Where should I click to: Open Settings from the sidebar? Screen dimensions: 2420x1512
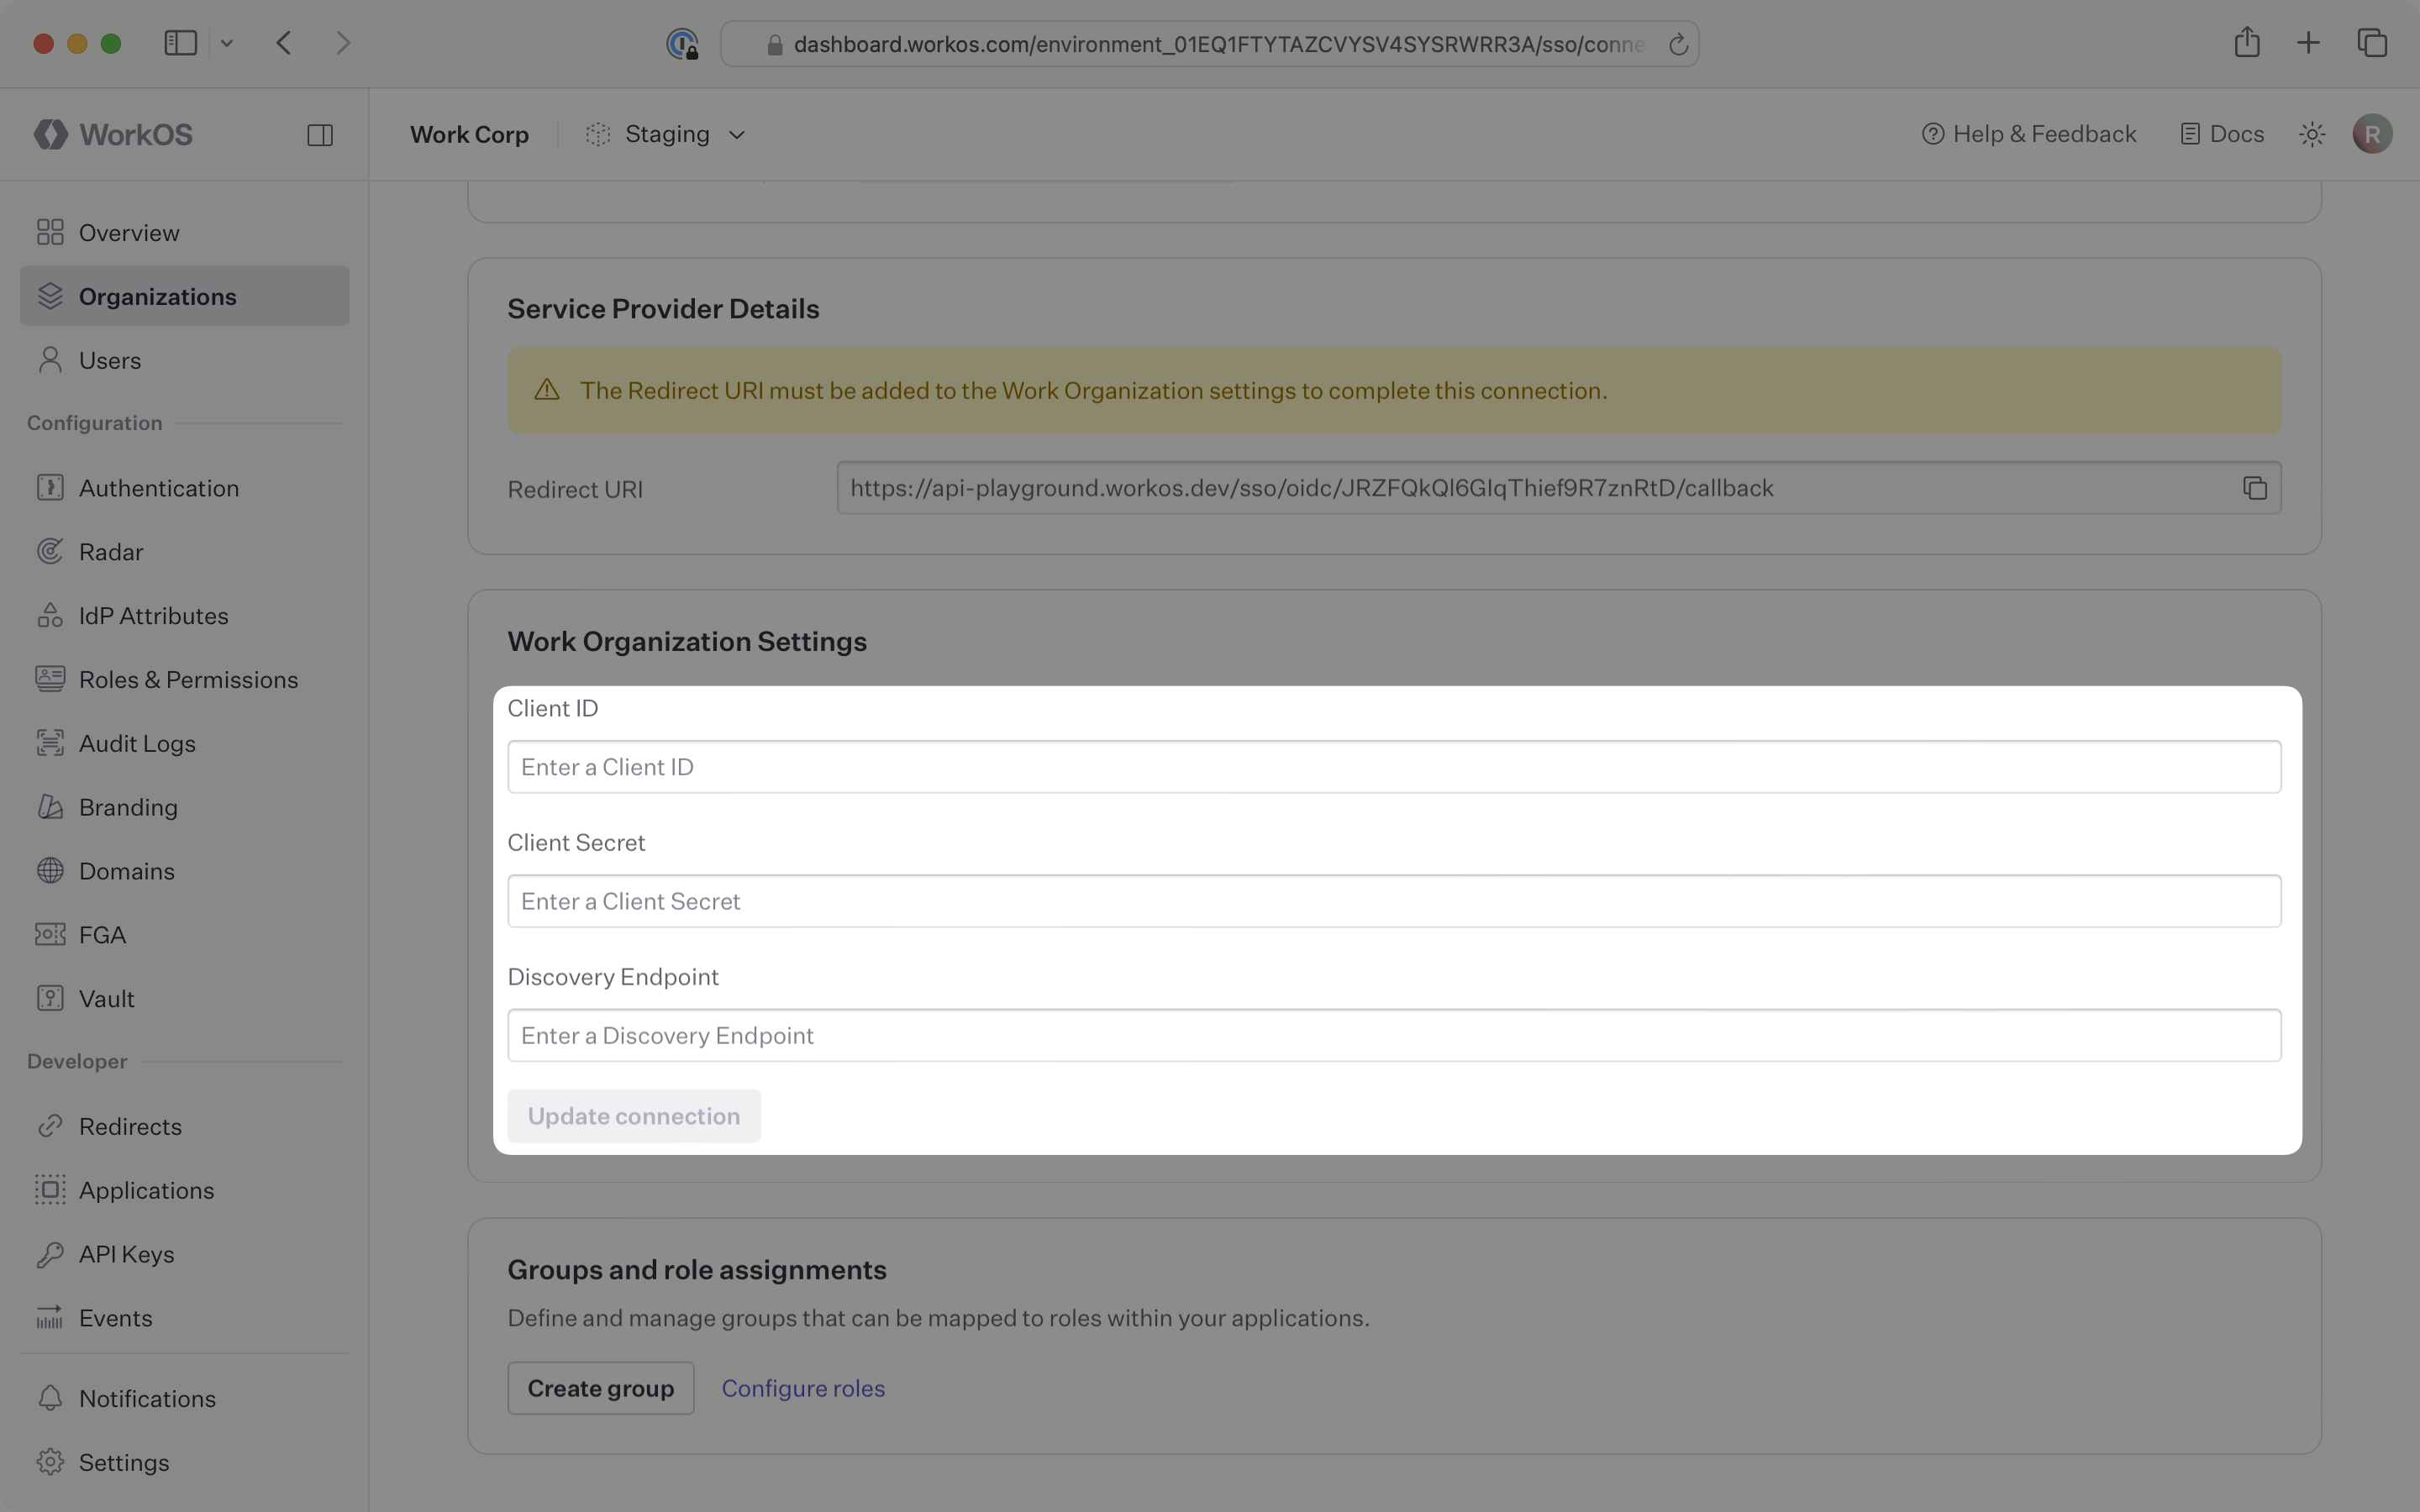click(124, 1462)
